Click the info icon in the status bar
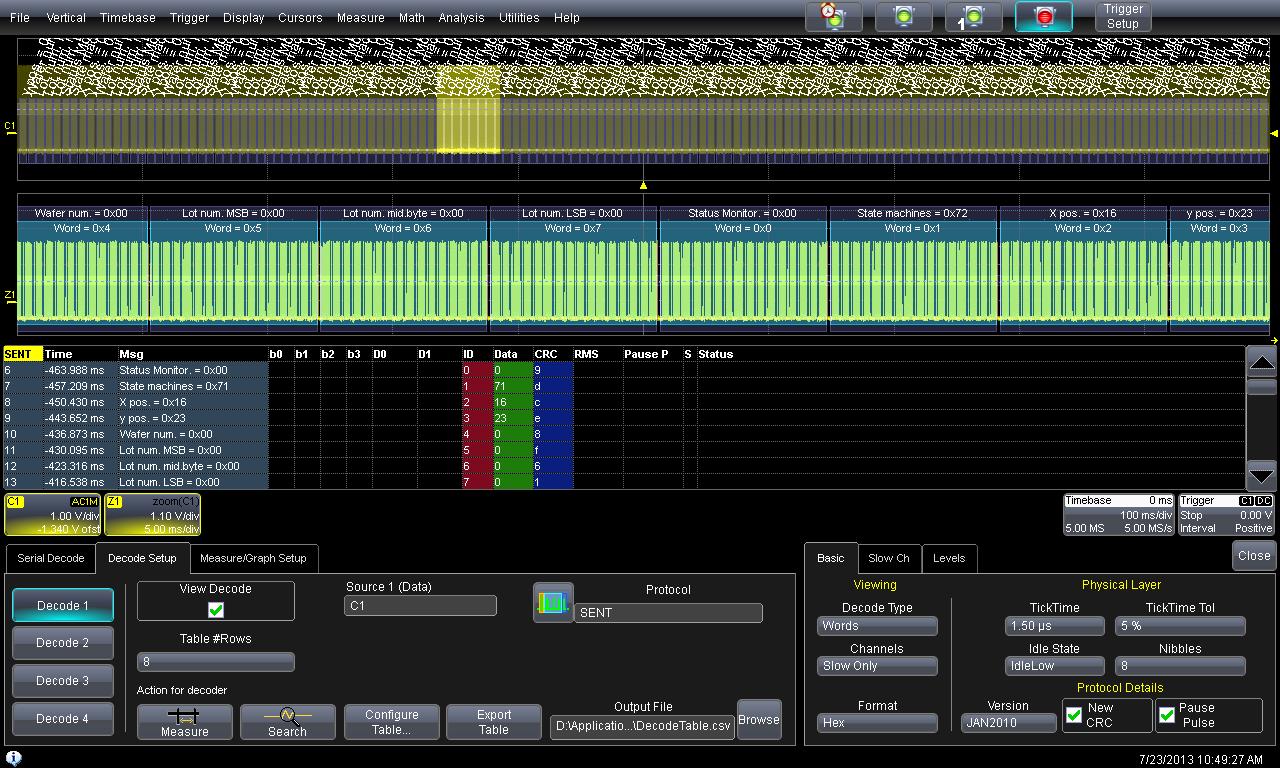Viewport: 1280px width, 768px height. point(14,758)
